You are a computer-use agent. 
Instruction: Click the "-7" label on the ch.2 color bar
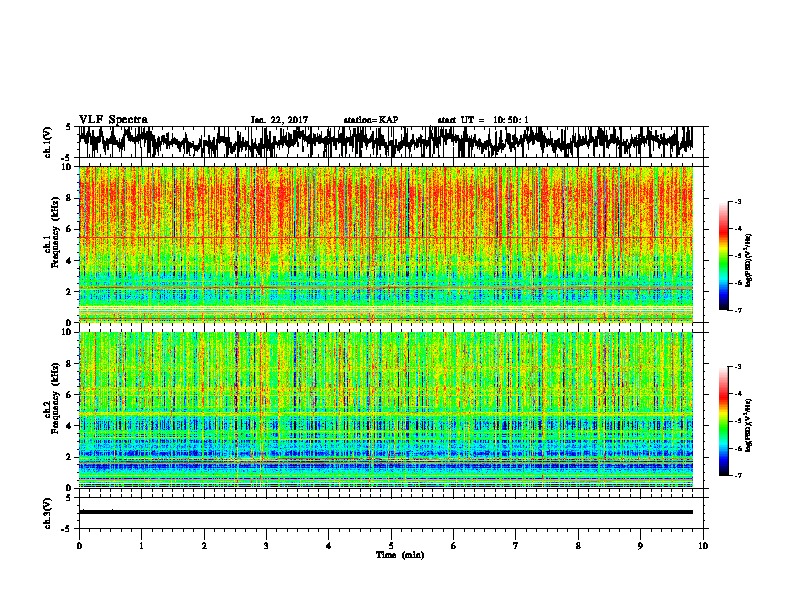[x=737, y=475]
